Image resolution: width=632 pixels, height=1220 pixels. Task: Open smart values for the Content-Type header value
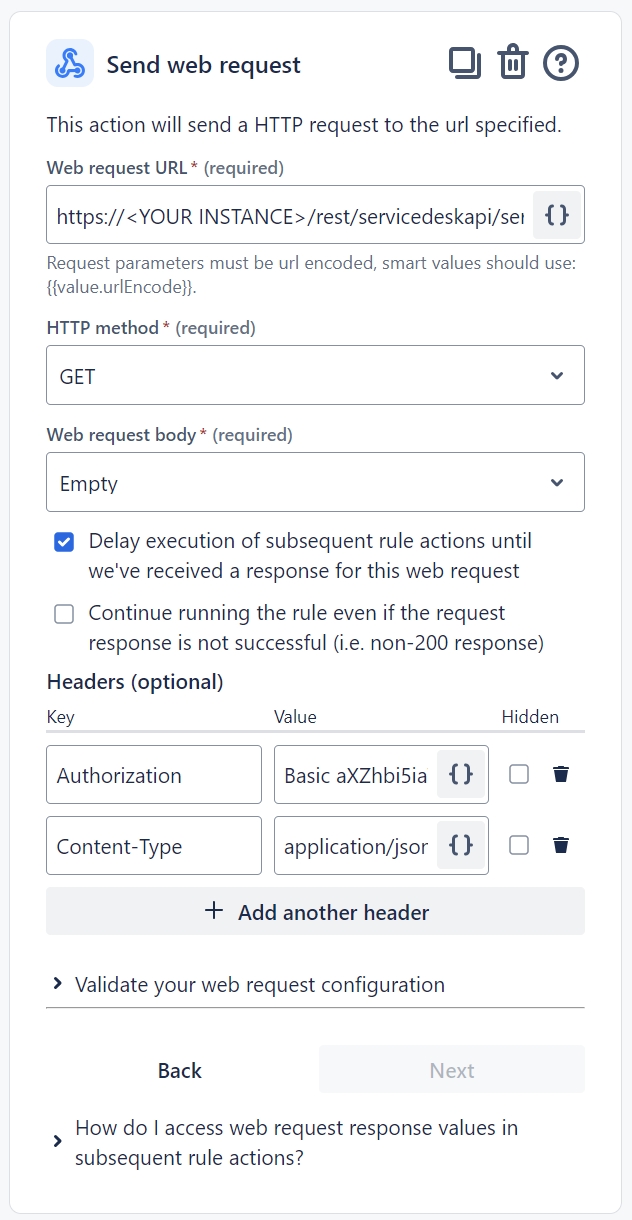[461, 845]
